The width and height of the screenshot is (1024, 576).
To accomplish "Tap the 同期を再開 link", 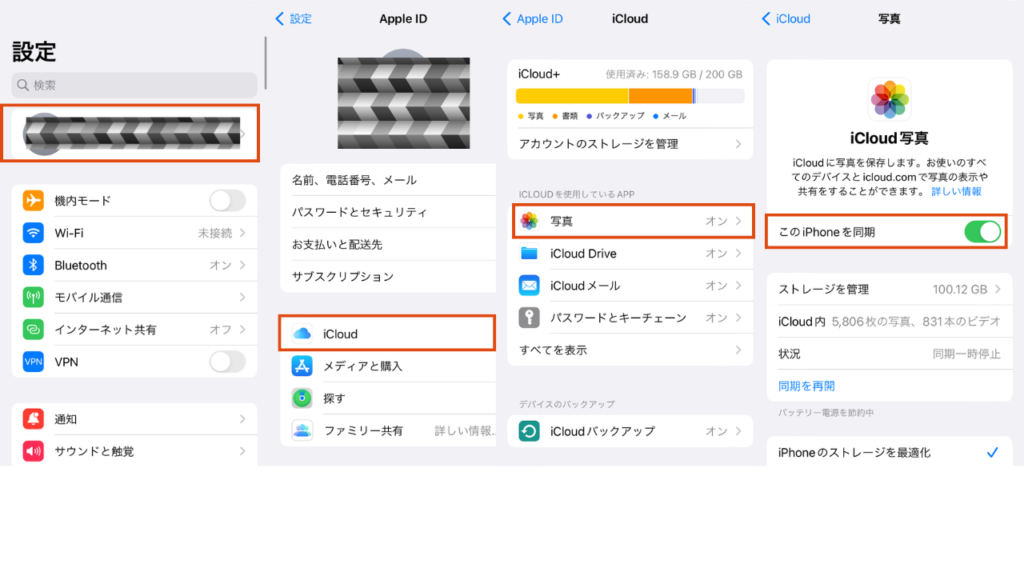I will point(807,386).
